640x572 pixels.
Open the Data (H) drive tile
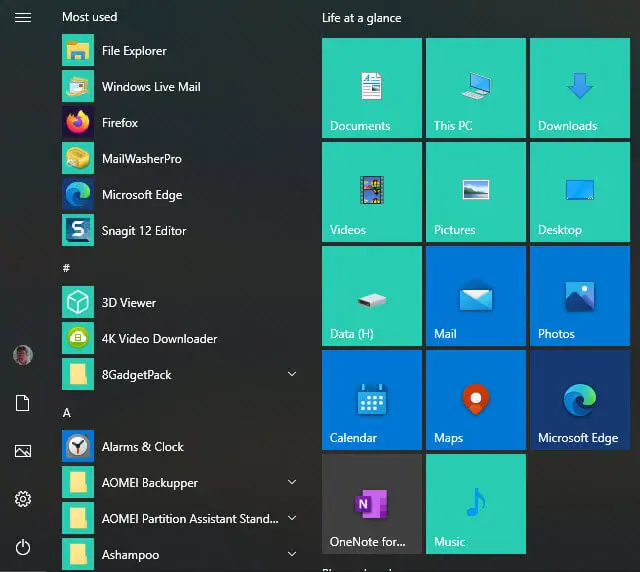(372, 296)
